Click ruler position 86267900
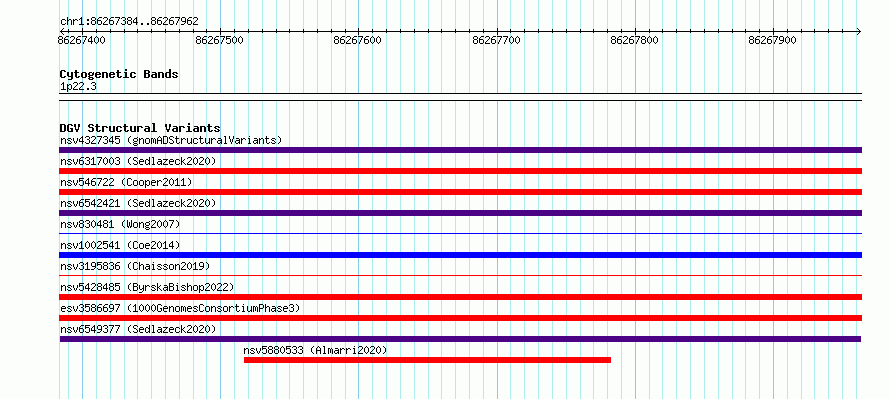 [x=773, y=40]
